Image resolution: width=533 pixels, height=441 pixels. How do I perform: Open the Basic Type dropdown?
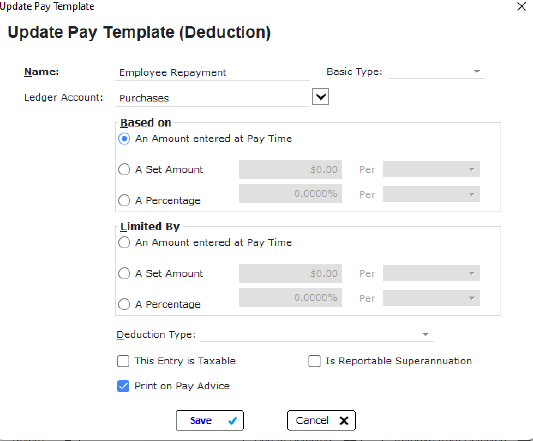436,71
